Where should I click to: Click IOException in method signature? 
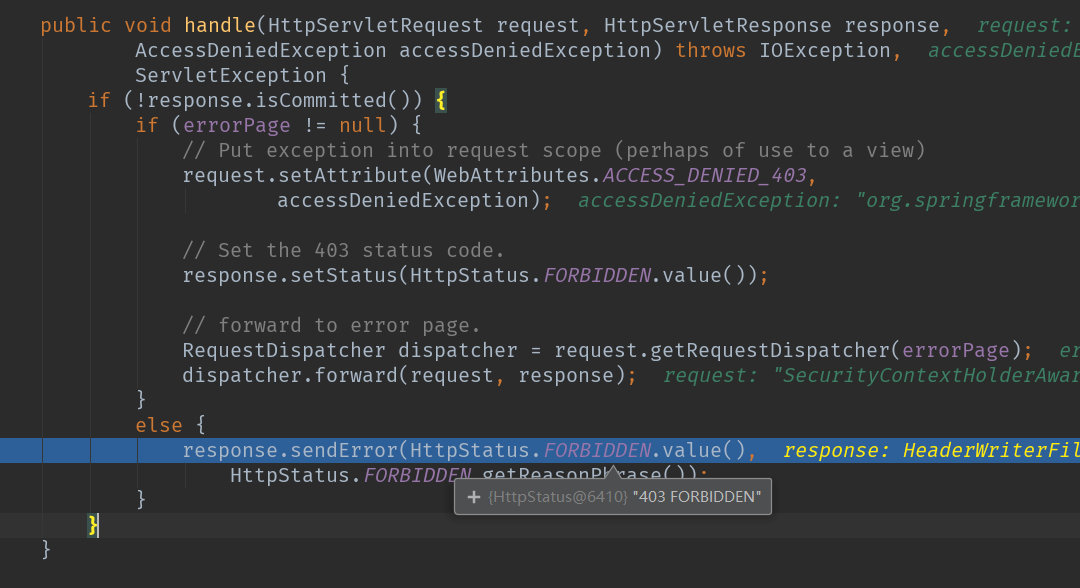(x=824, y=50)
